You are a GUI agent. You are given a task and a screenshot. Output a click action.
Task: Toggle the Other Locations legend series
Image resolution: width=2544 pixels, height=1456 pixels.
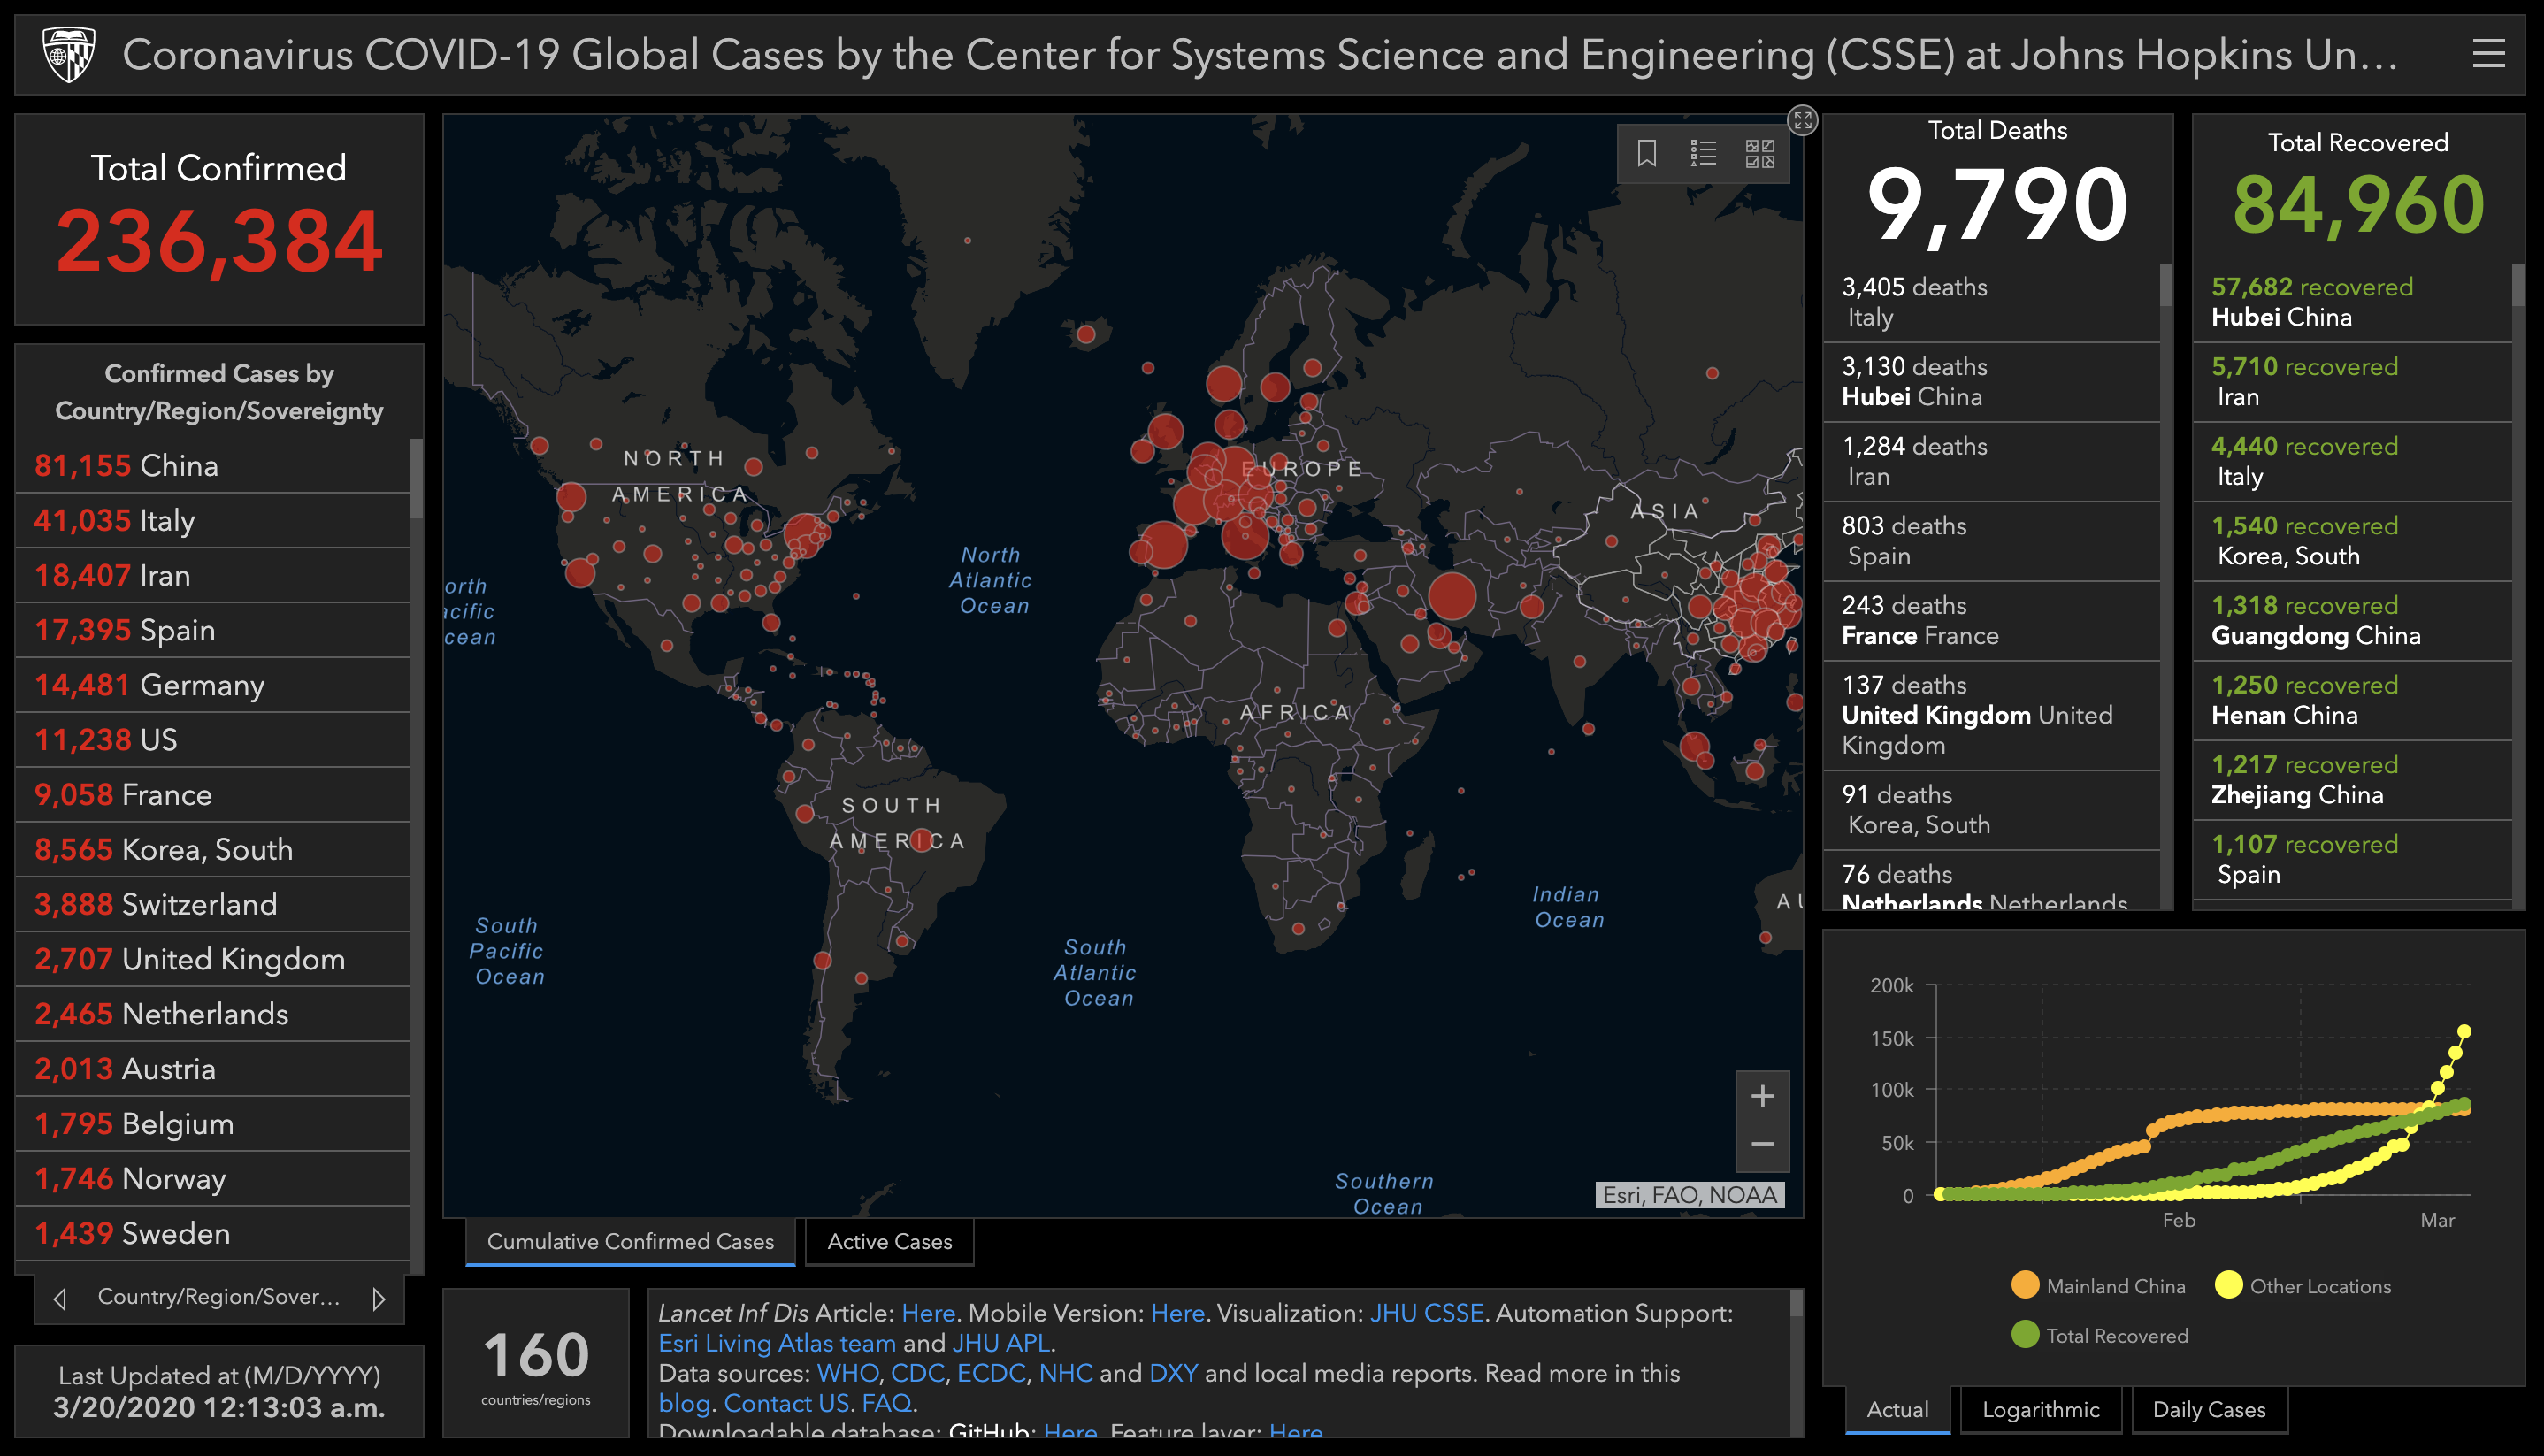(2303, 1286)
